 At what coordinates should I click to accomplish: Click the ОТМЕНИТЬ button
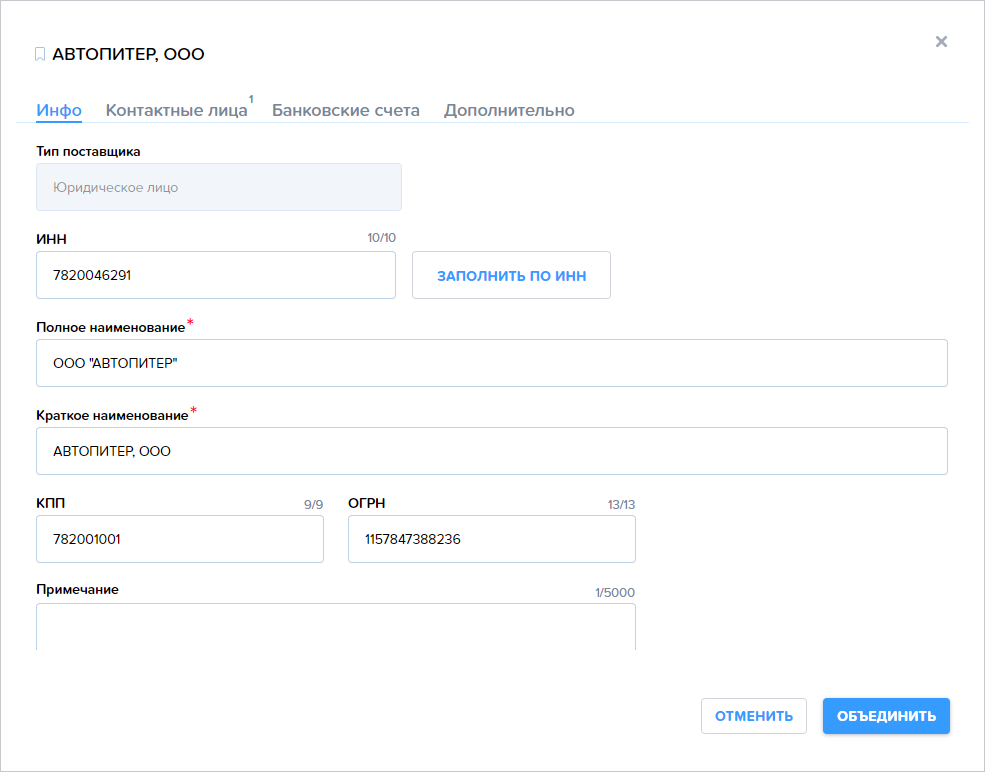(754, 716)
